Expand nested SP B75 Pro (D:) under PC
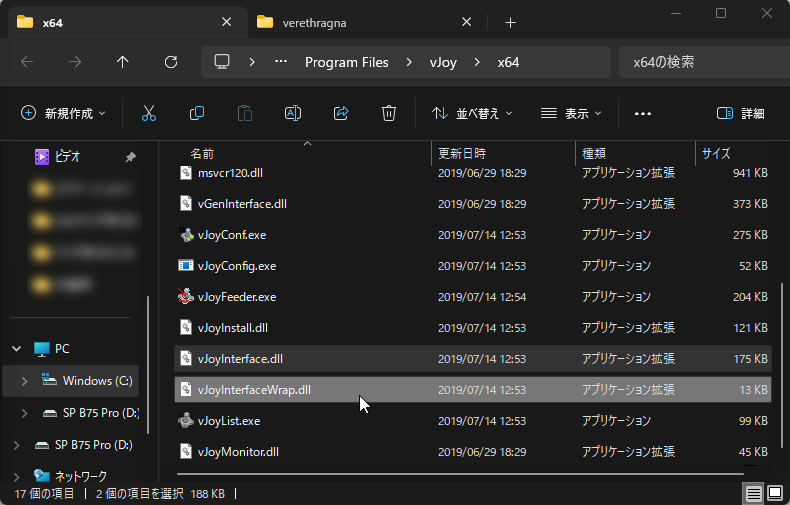The width and height of the screenshot is (790, 505). click(x=24, y=413)
